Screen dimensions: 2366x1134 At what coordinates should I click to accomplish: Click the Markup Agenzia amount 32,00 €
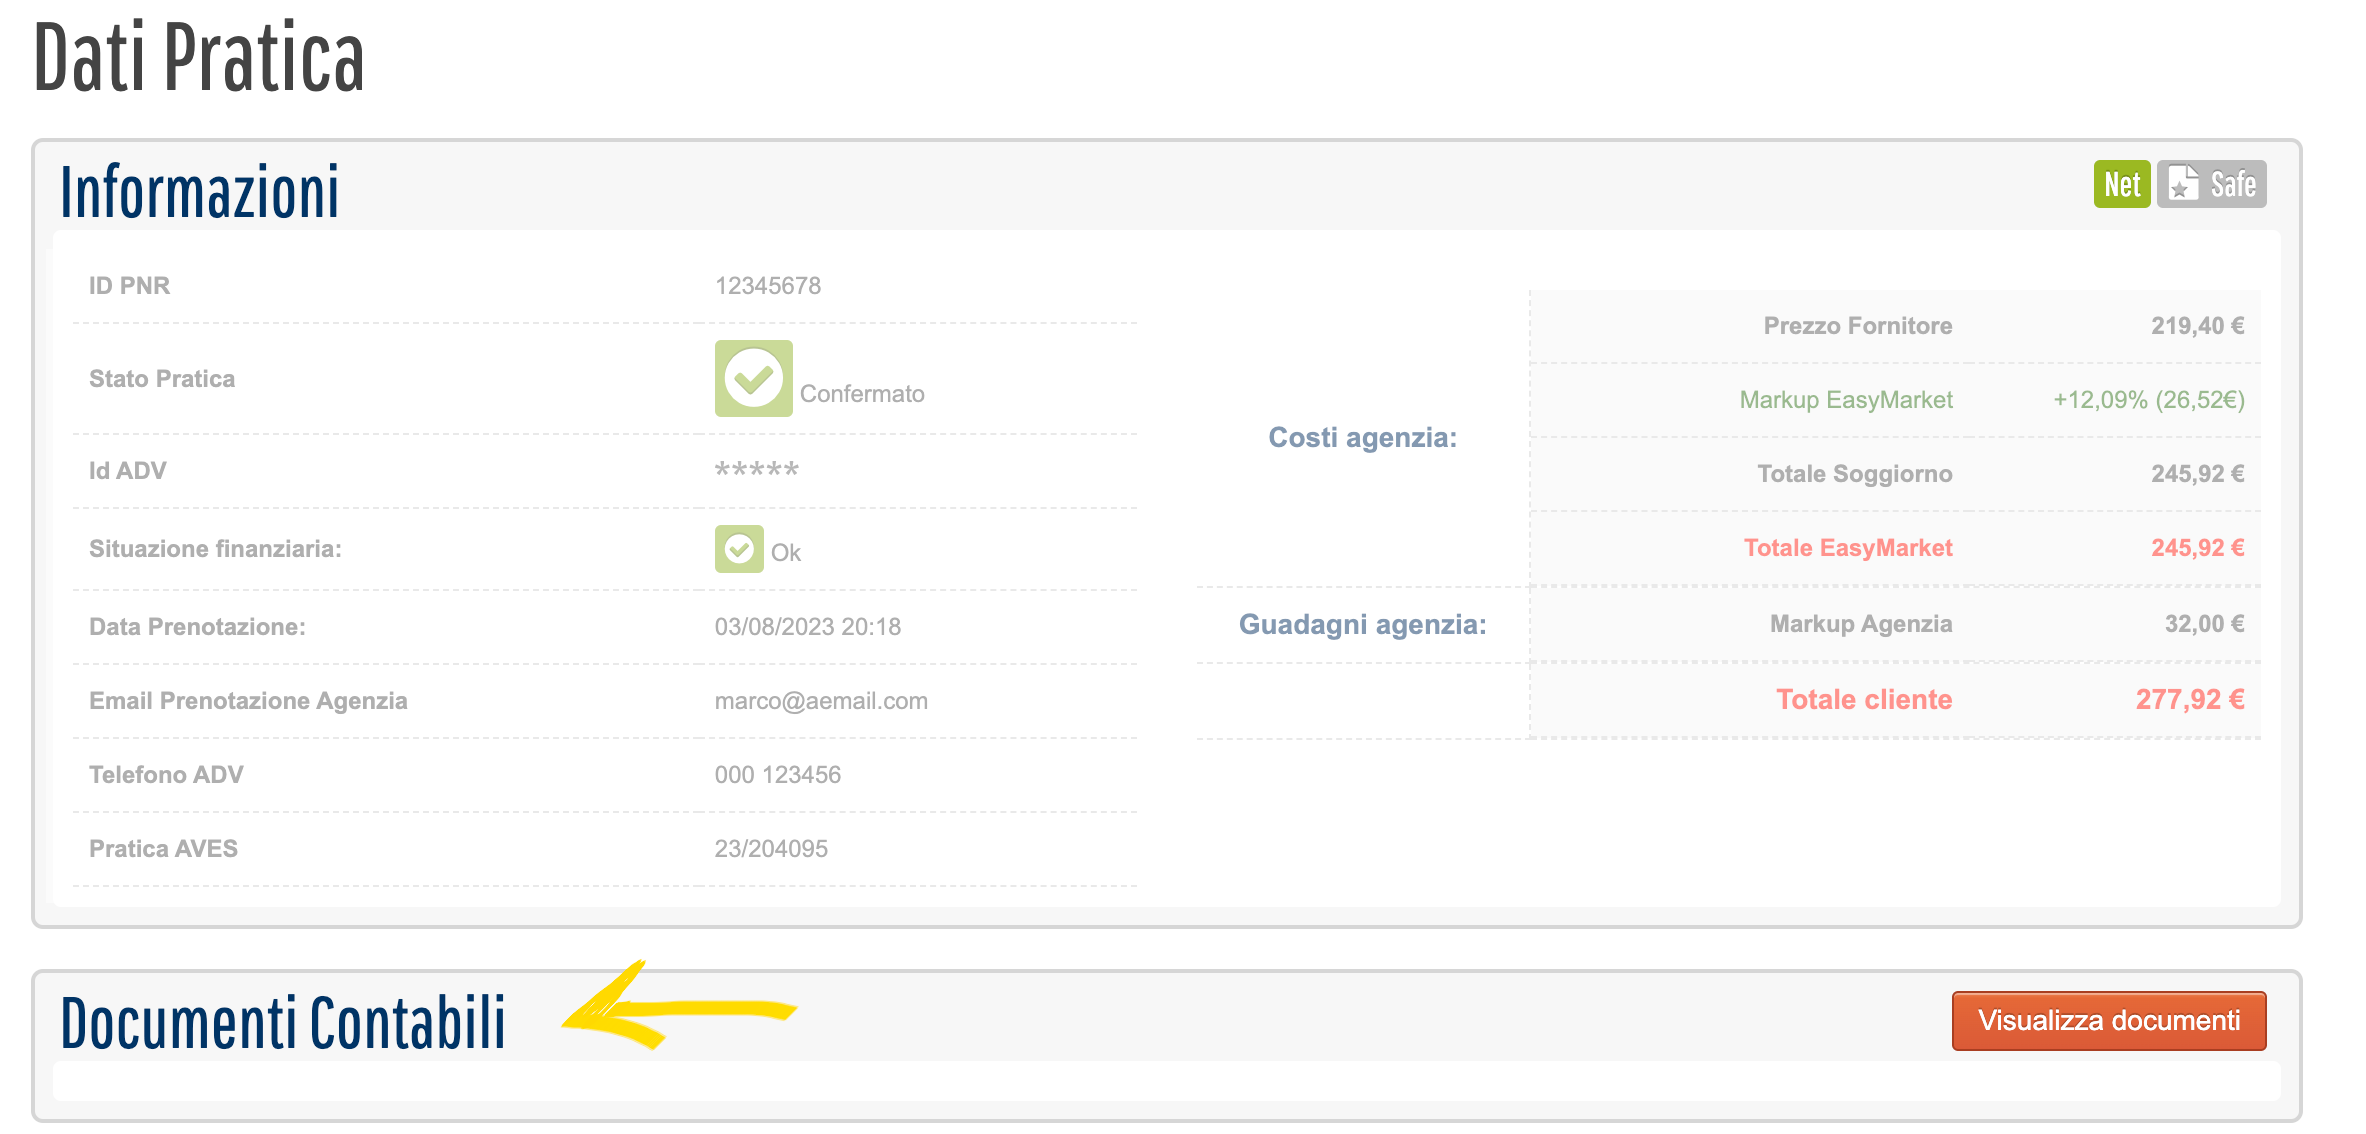(x=2204, y=624)
